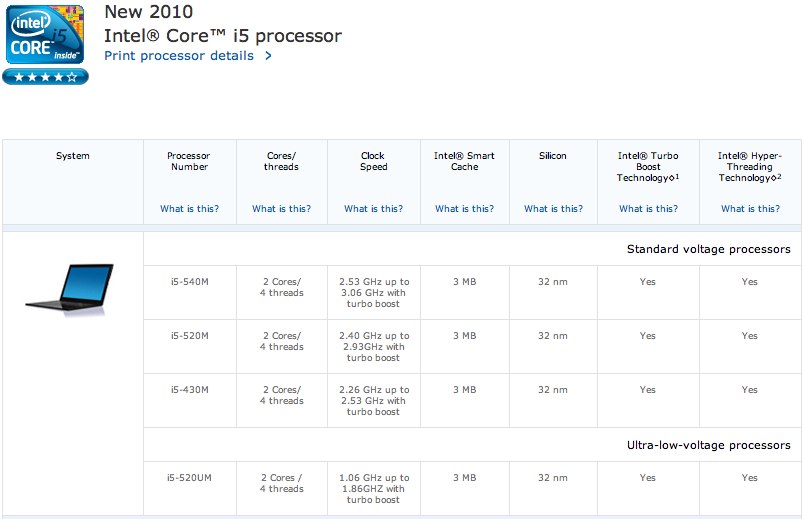Click 'What is this?' under Hyper-Threading Technology
Viewport: 804px width, 519px height.
click(750, 209)
